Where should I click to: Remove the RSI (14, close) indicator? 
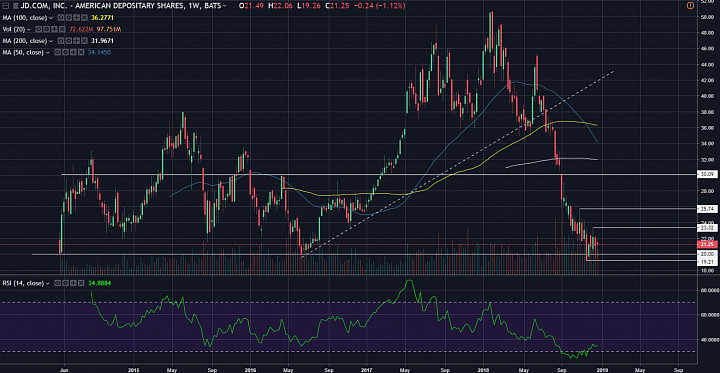click(x=81, y=283)
